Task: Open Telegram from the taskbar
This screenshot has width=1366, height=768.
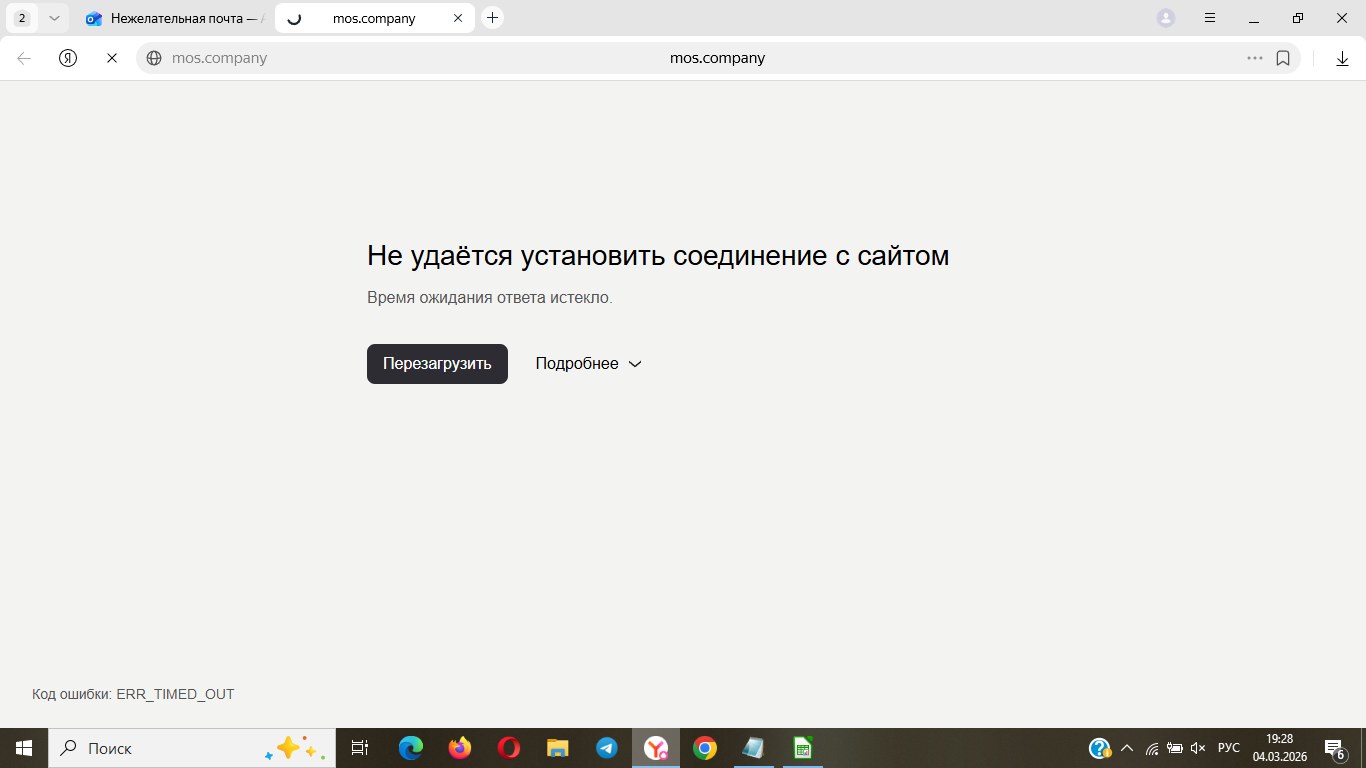Action: pos(607,748)
